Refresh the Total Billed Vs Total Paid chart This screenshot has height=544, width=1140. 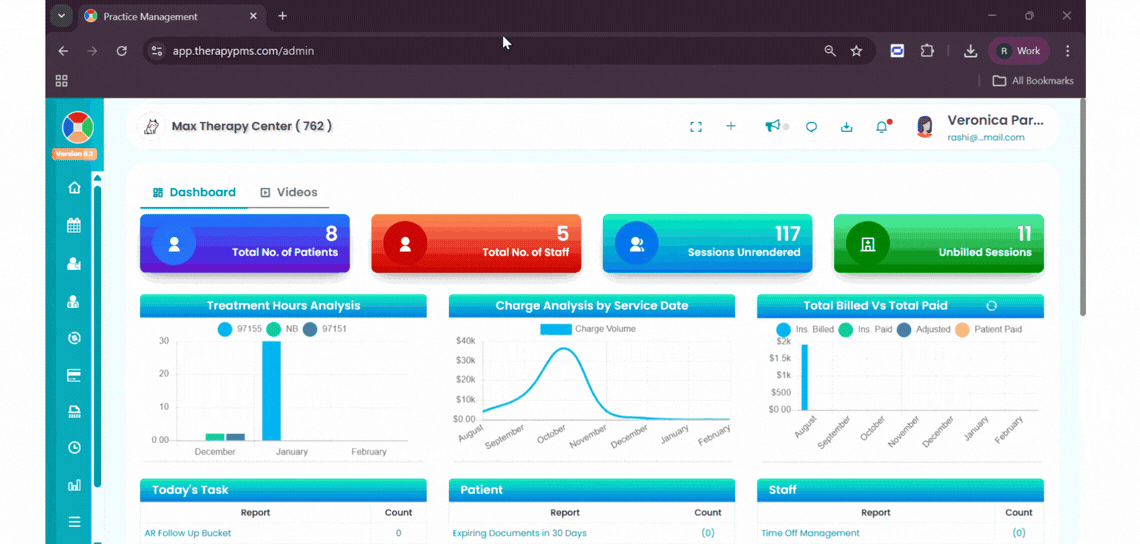[991, 306]
